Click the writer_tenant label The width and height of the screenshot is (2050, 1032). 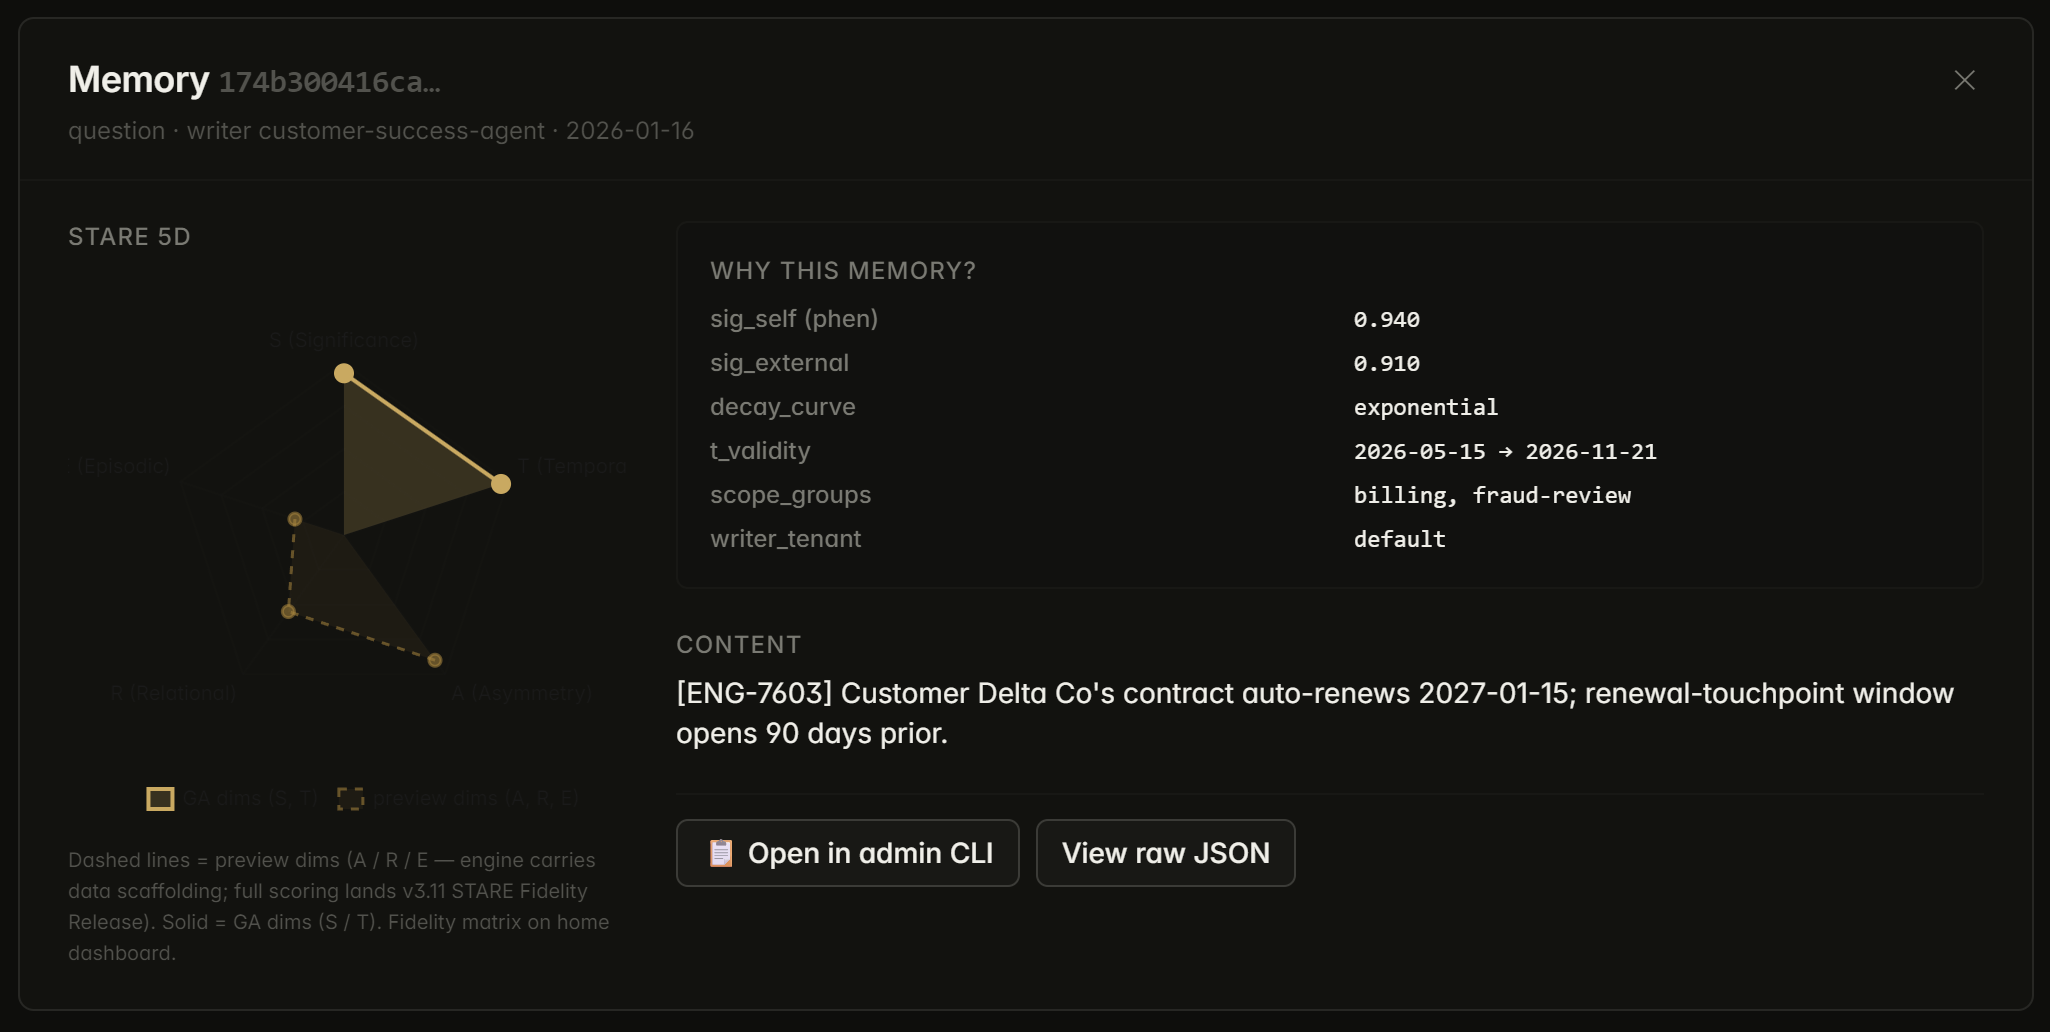point(785,539)
